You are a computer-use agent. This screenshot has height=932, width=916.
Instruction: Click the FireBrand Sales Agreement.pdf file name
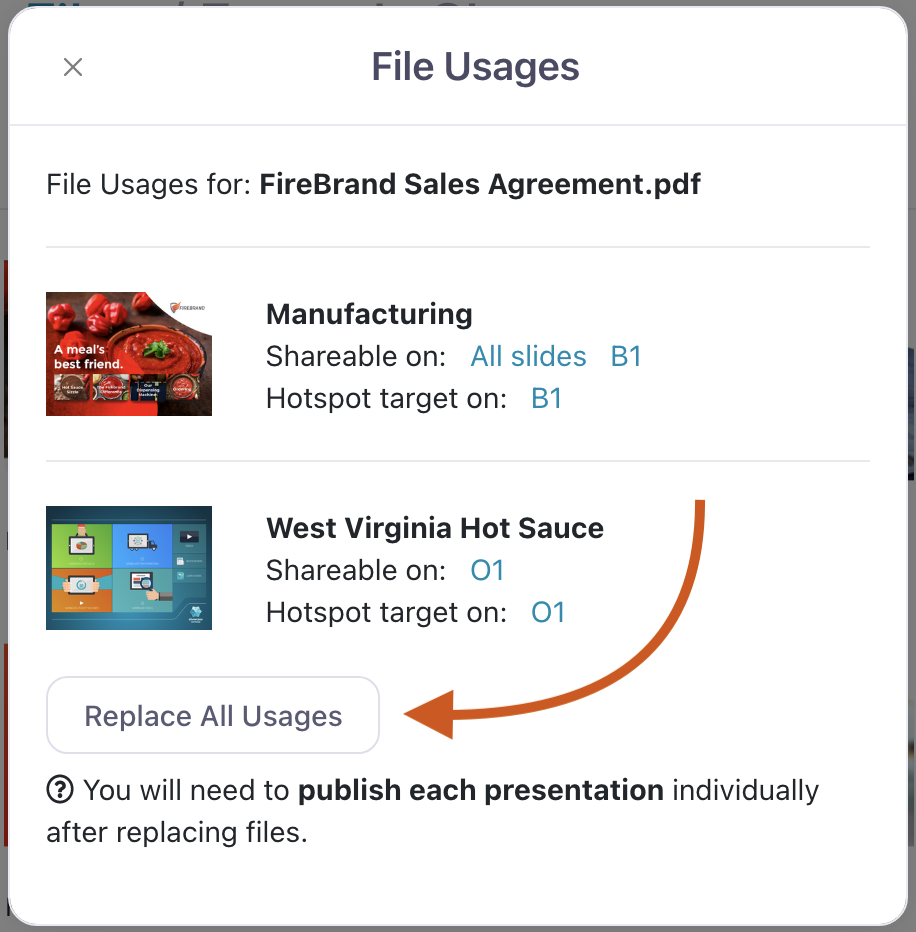pos(480,185)
